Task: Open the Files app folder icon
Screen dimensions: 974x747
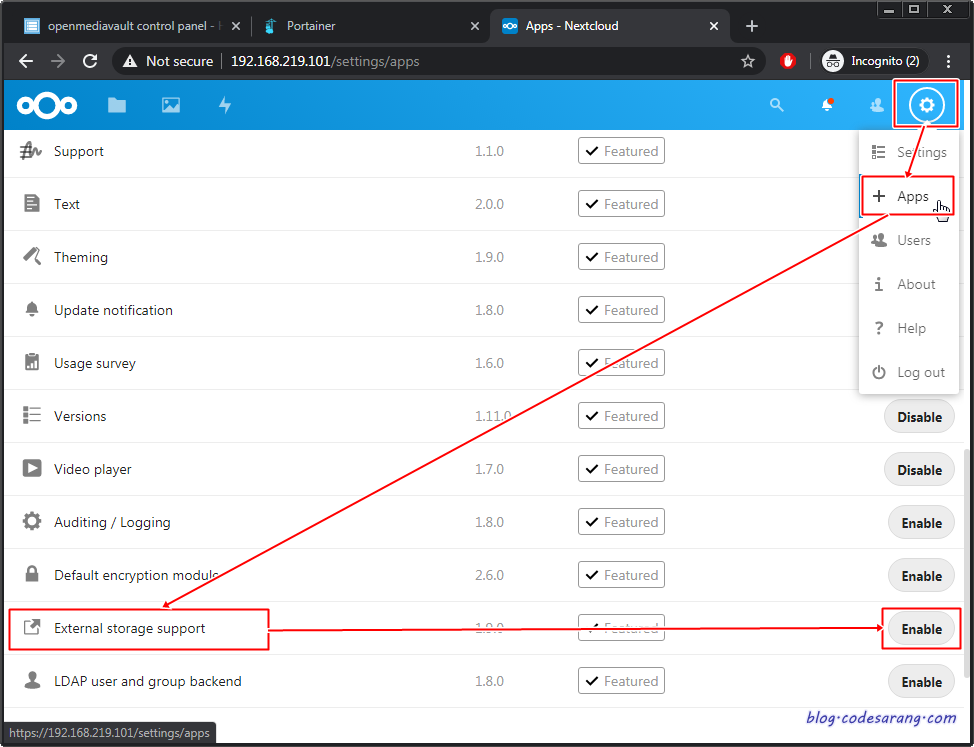Action: point(117,106)
